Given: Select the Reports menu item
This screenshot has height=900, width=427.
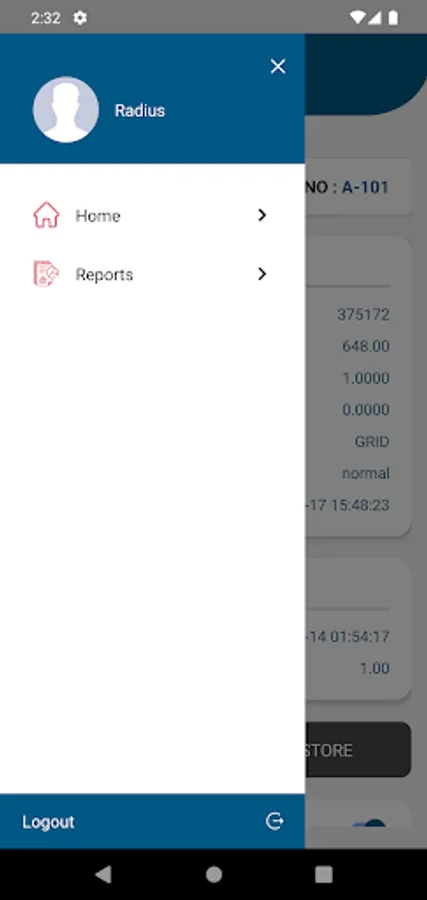Looking at the screenshot, I should [x=152, y=274].
